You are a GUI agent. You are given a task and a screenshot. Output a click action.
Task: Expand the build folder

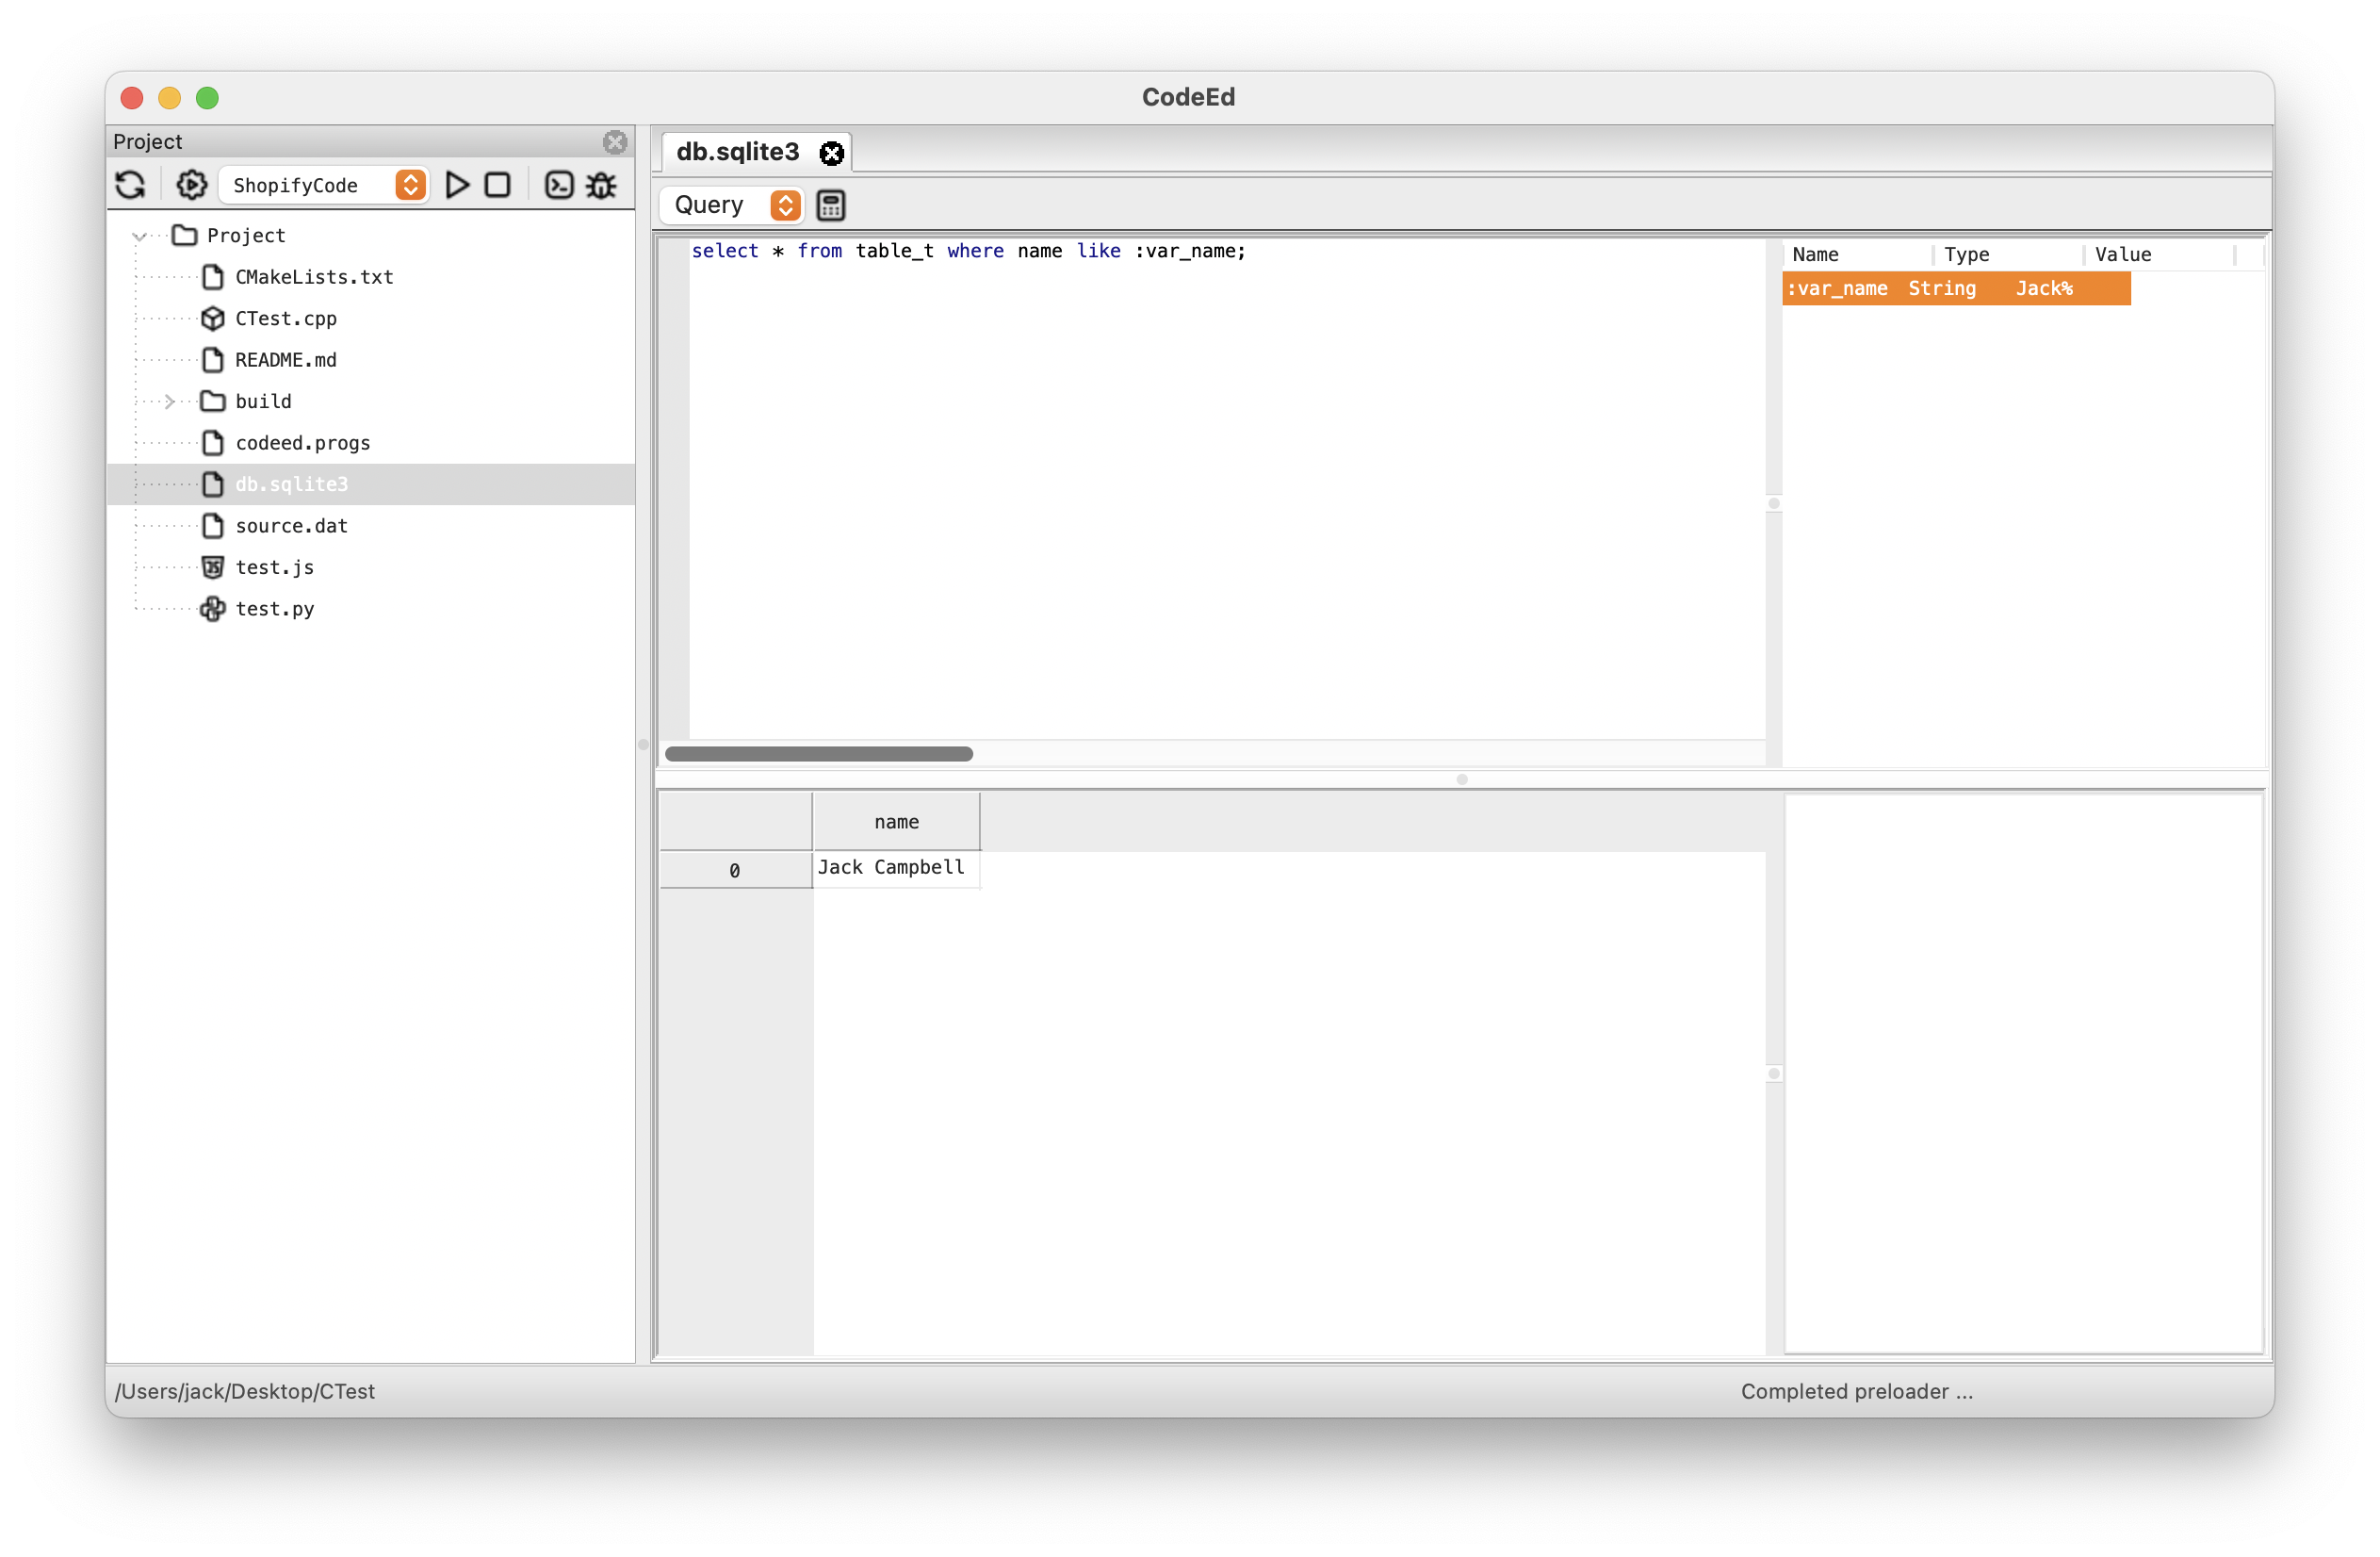170,402
